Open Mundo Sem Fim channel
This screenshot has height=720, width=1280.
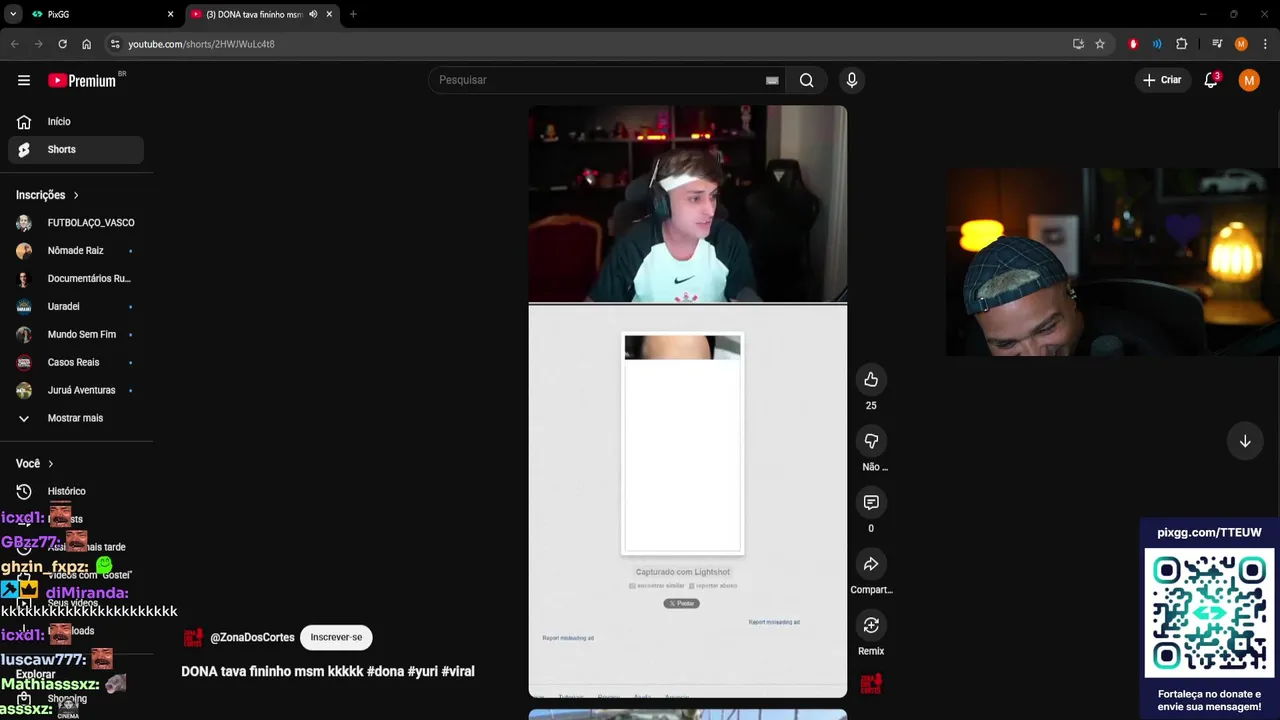(x=76, y=335)
